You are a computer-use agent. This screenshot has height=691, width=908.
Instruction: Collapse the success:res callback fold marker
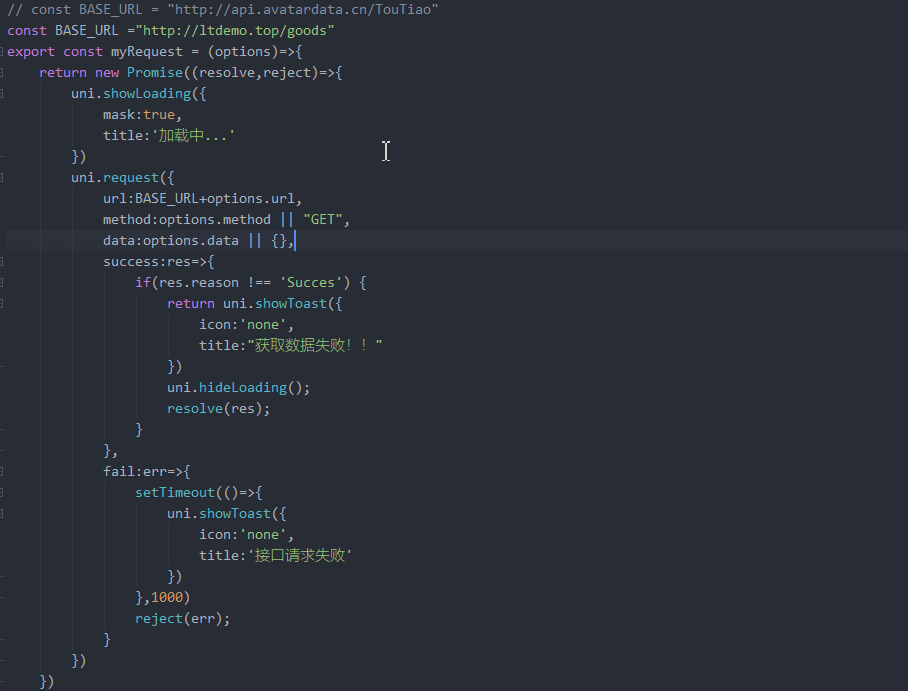pos(3,261)
